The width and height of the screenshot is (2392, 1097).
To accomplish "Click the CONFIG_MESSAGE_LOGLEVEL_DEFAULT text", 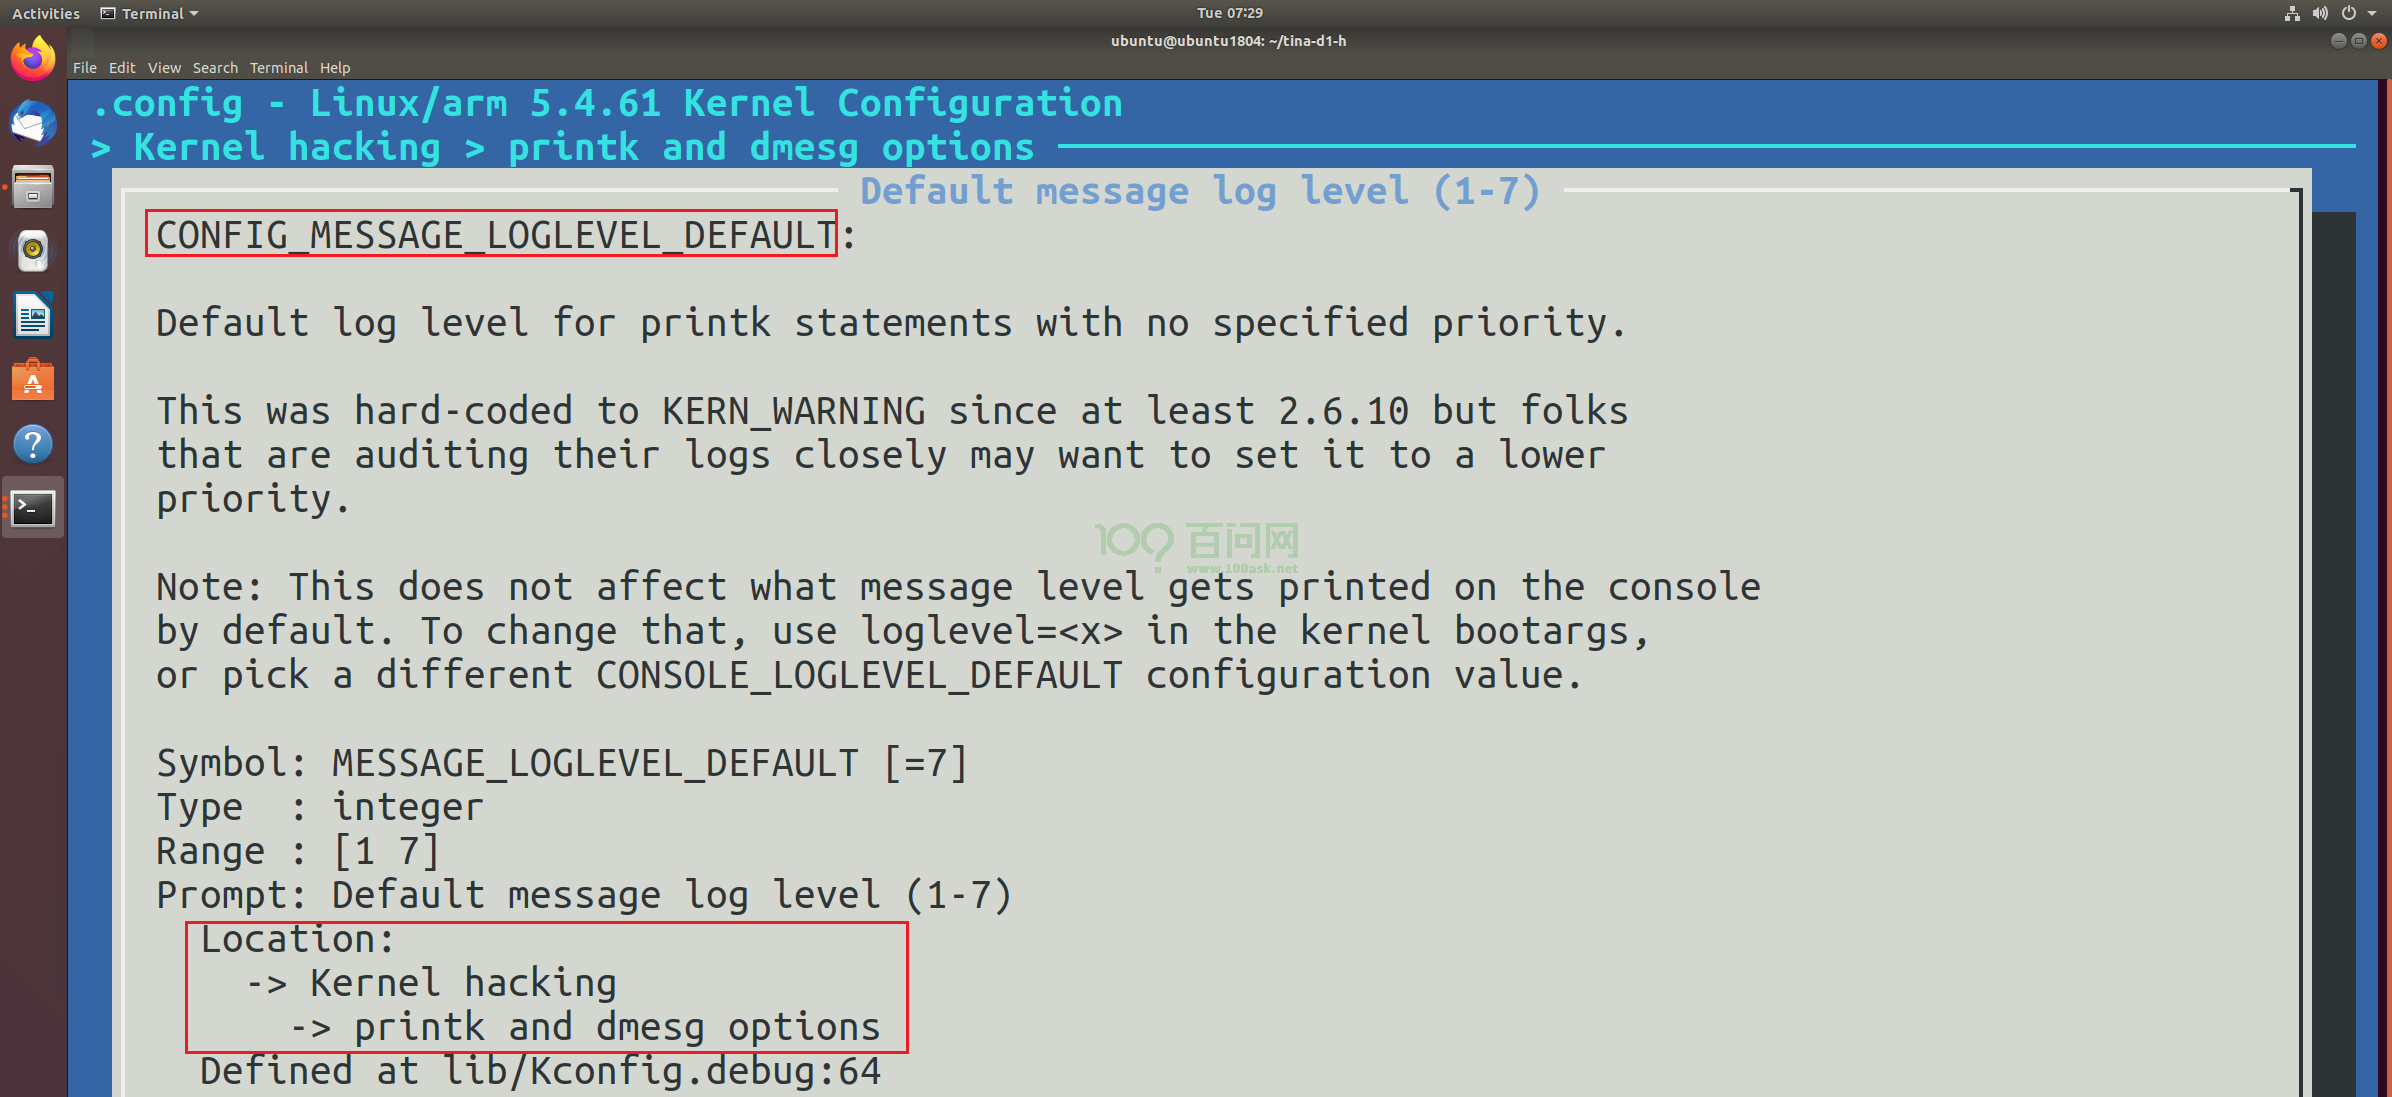I will pos(494,235).
